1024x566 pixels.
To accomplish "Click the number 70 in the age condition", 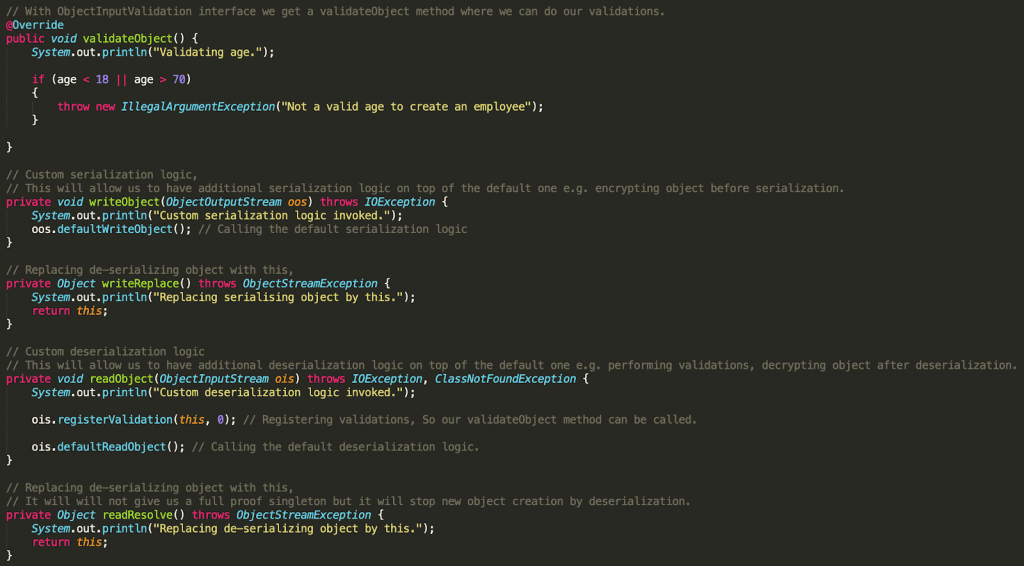I will pos(179,80).
